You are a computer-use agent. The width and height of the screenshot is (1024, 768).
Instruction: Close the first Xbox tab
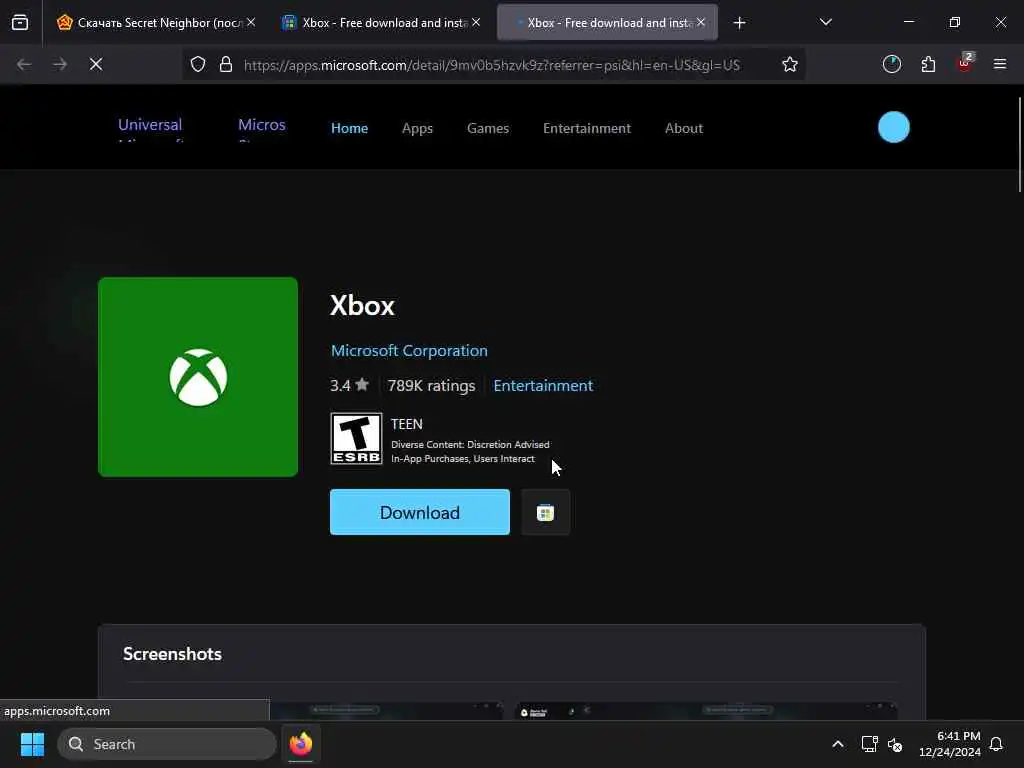click(x=476, y=22)
